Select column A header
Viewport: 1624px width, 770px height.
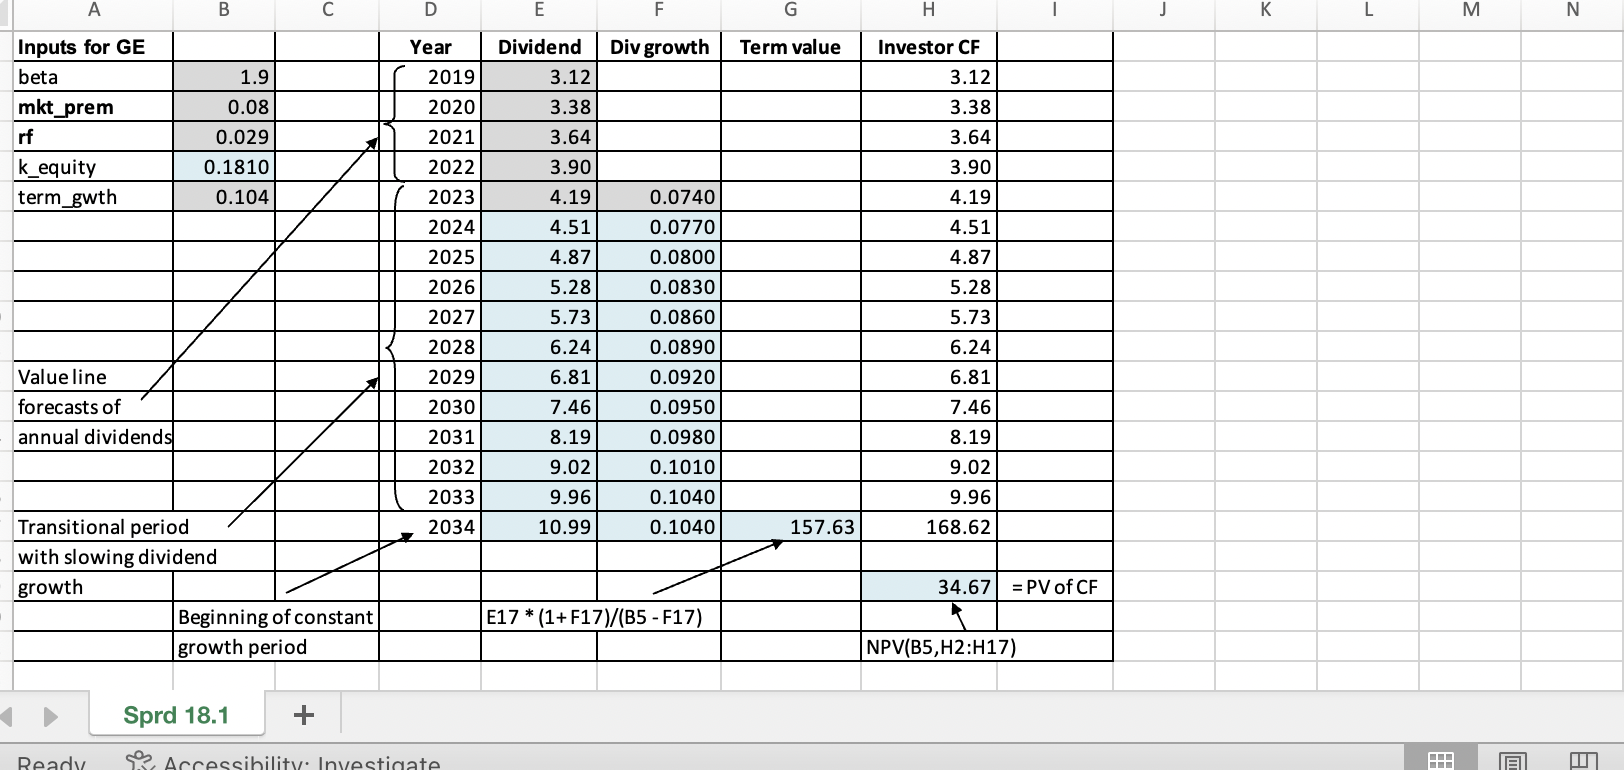tap(94, 10)
